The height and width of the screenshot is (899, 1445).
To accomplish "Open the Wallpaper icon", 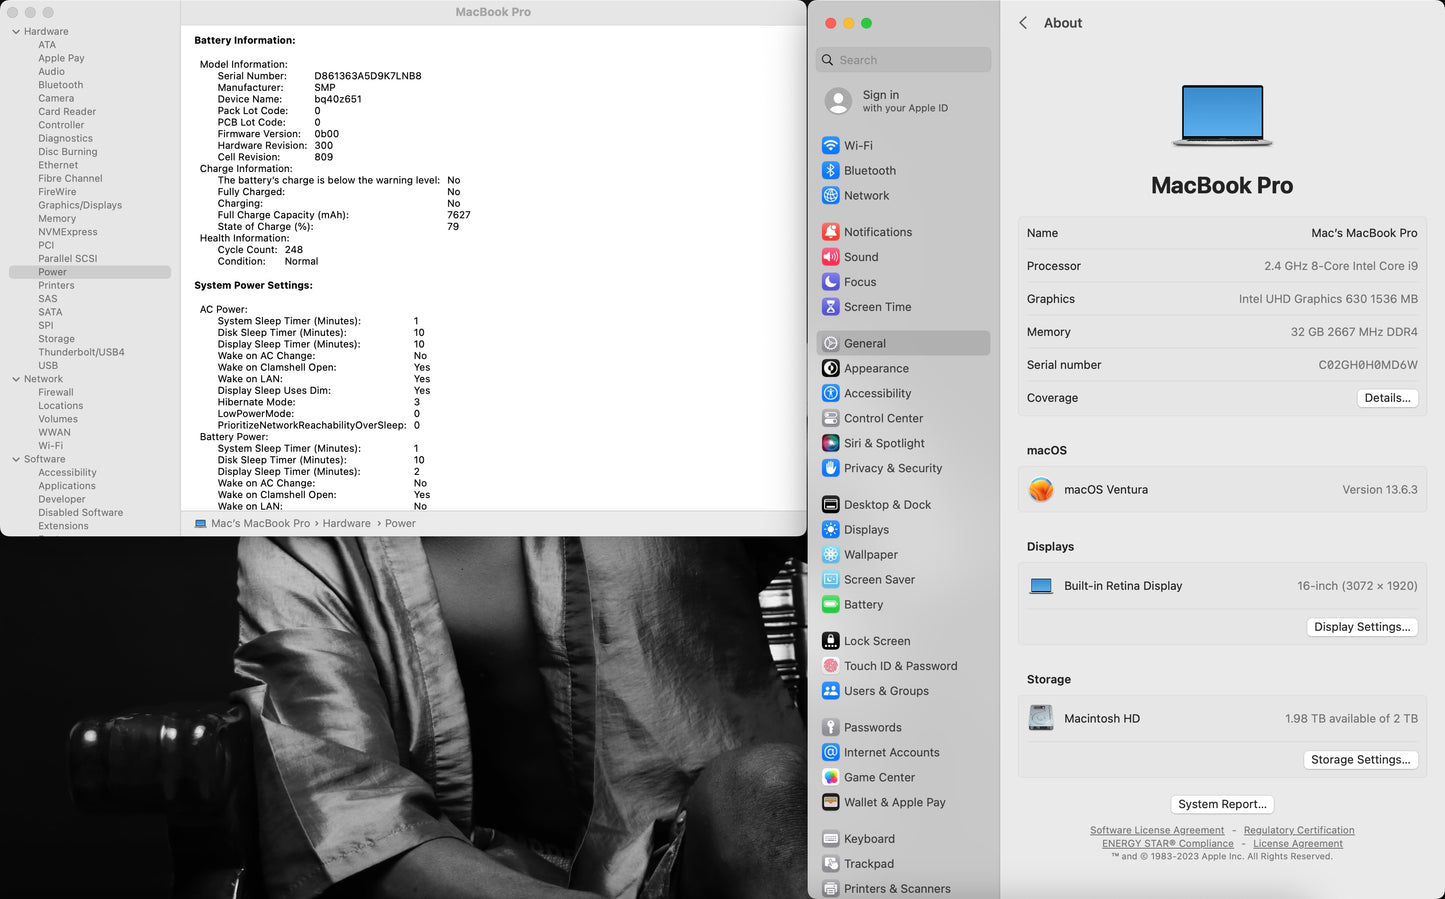I will [x=830, y=554].
